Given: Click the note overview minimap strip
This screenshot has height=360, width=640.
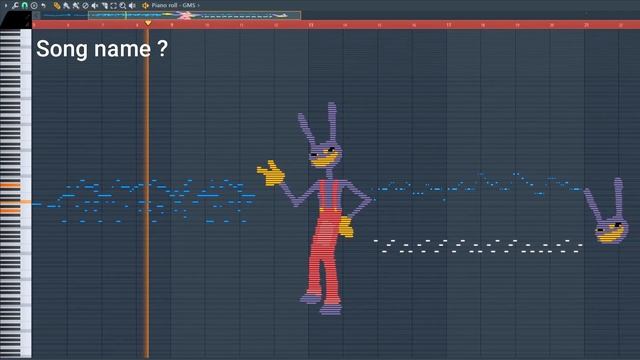Looking at the screenshot, I should point(194,16).
